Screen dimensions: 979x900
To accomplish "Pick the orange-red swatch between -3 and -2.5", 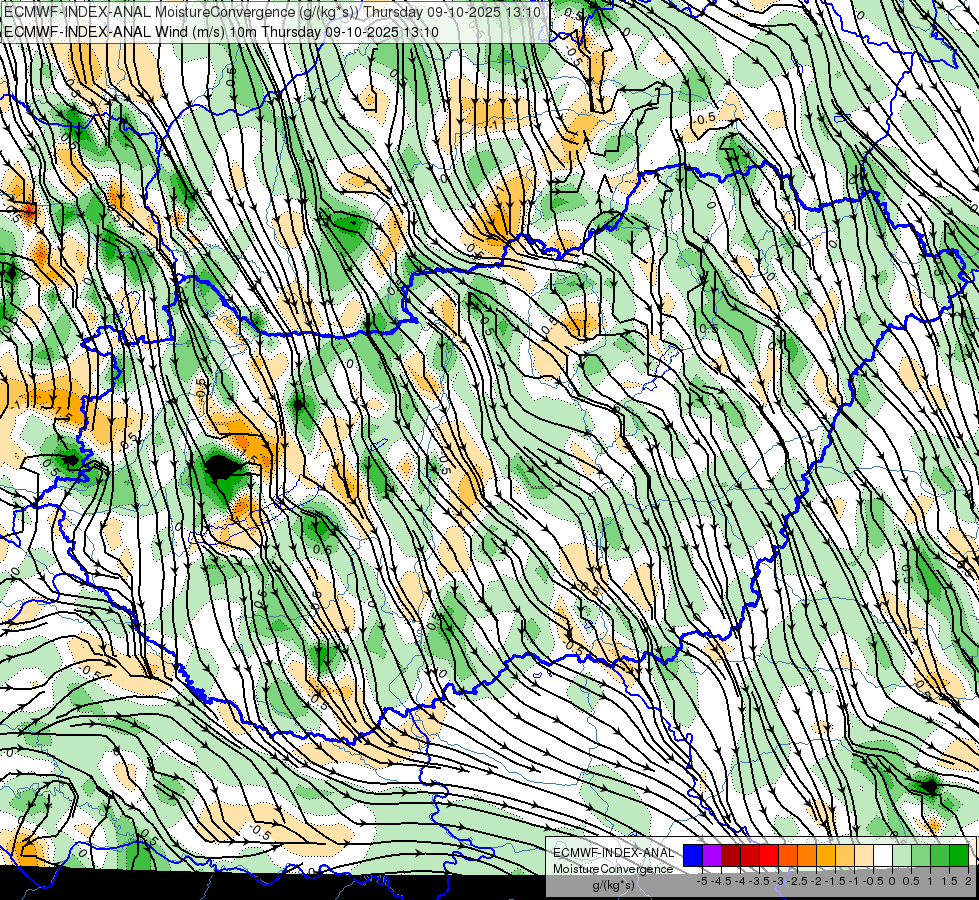I will (x=788, y=856).
